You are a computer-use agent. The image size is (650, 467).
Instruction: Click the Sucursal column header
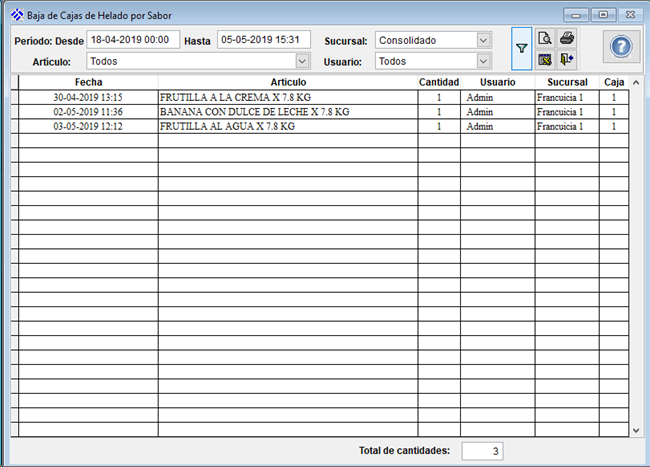coord(566,82)
